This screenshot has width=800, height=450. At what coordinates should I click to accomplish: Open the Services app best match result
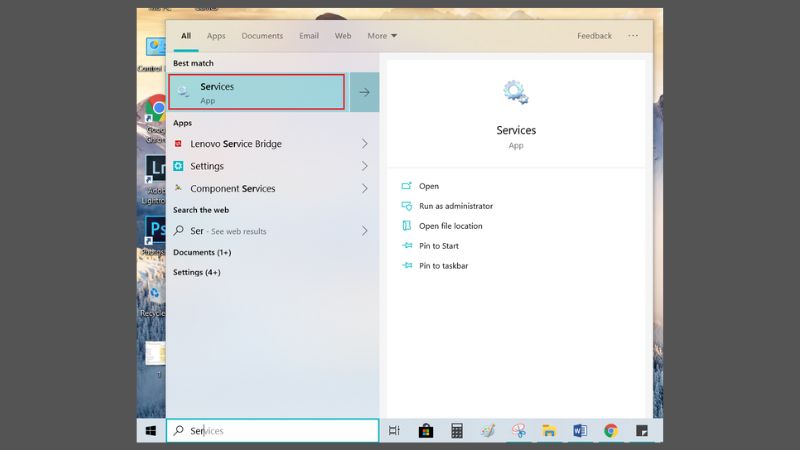tap(258, 92)
